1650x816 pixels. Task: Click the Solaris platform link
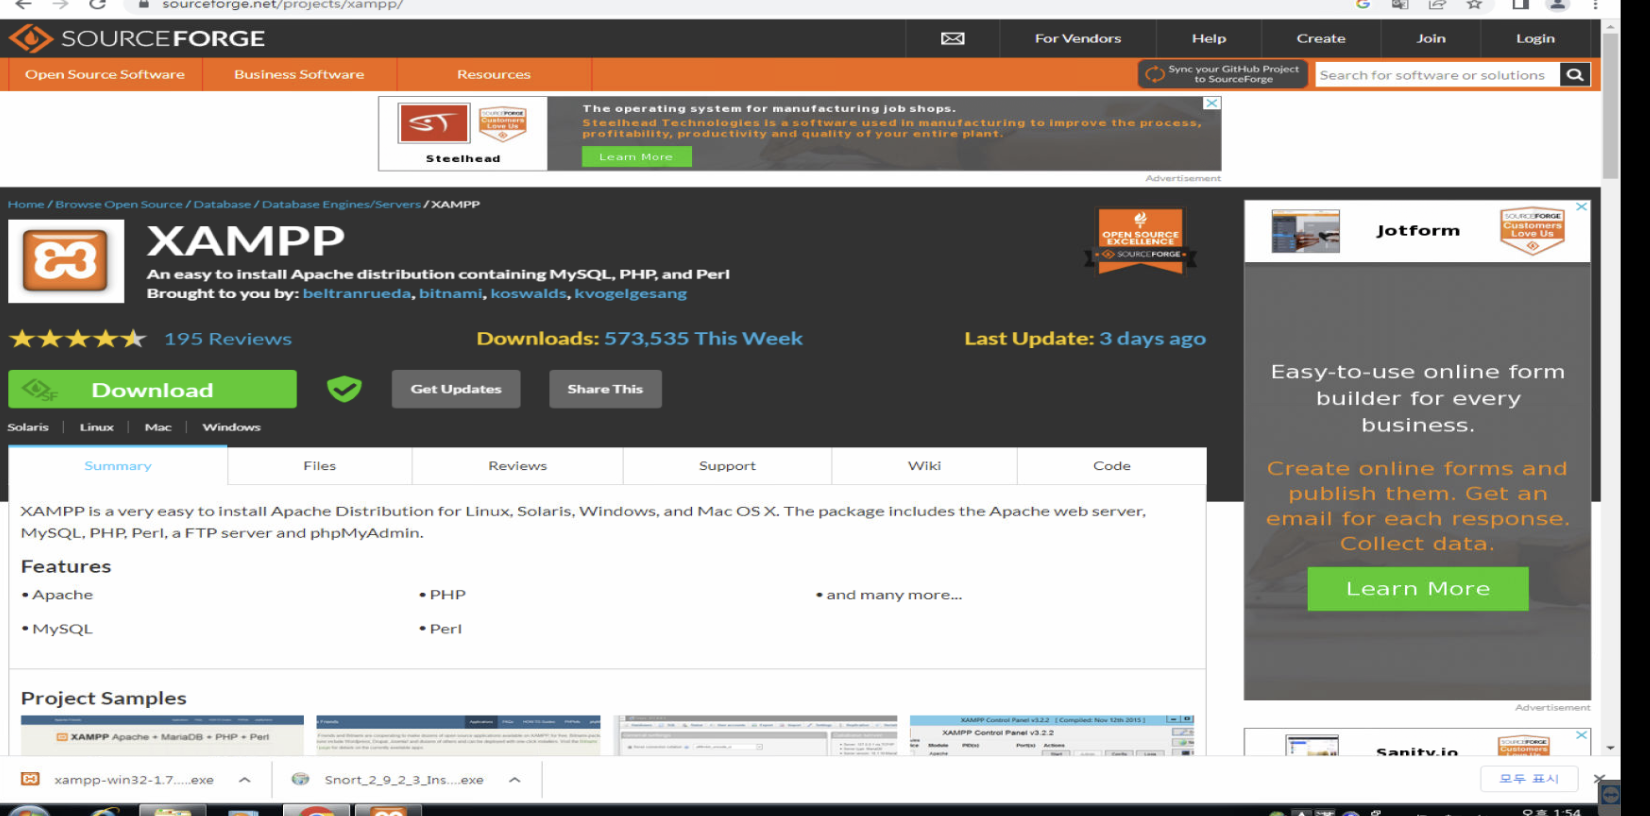(28, 427)
